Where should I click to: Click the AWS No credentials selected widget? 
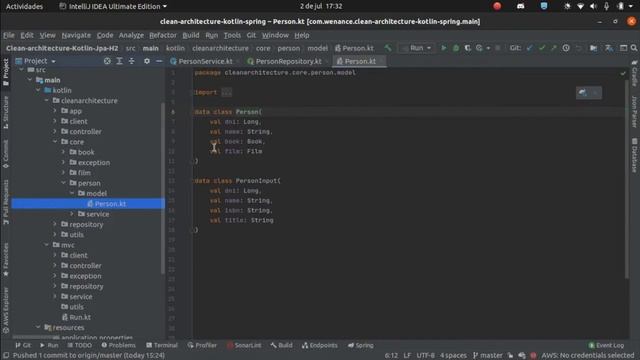pos(587,356)
